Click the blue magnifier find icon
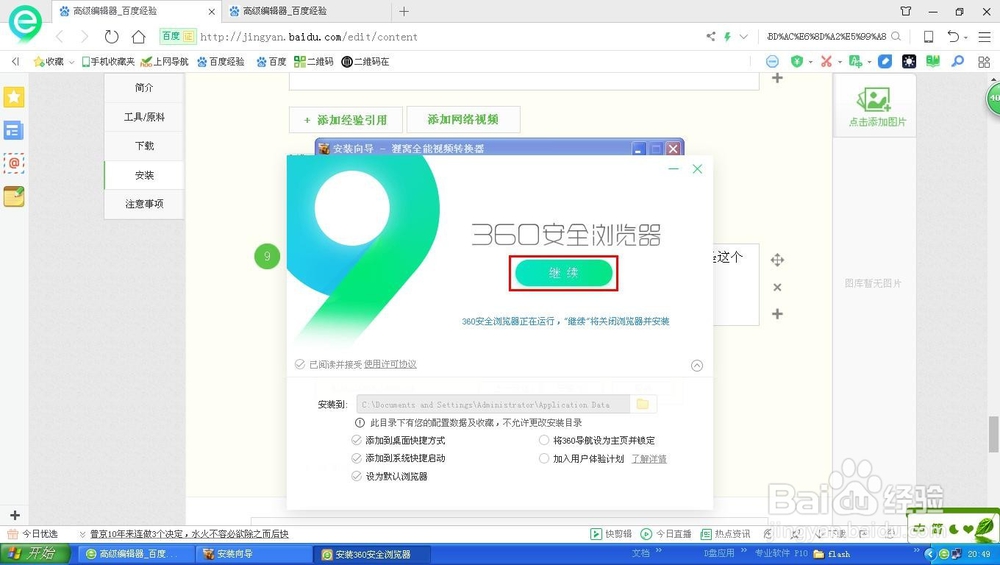 click(x=957, y=61)
